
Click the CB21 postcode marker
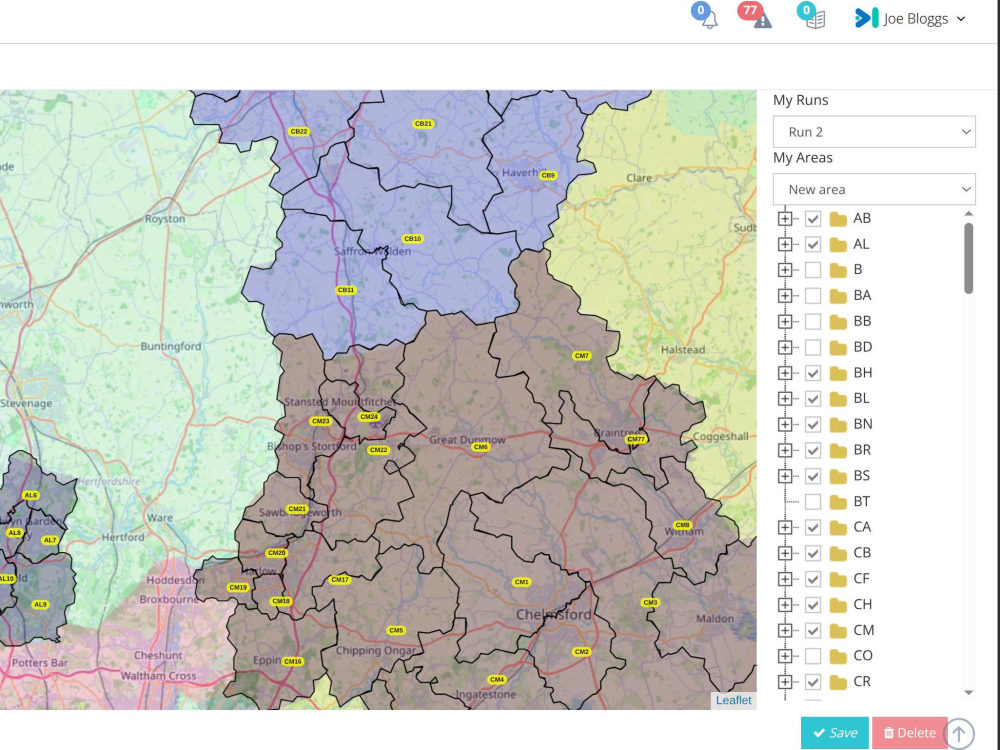coord(423,124)
